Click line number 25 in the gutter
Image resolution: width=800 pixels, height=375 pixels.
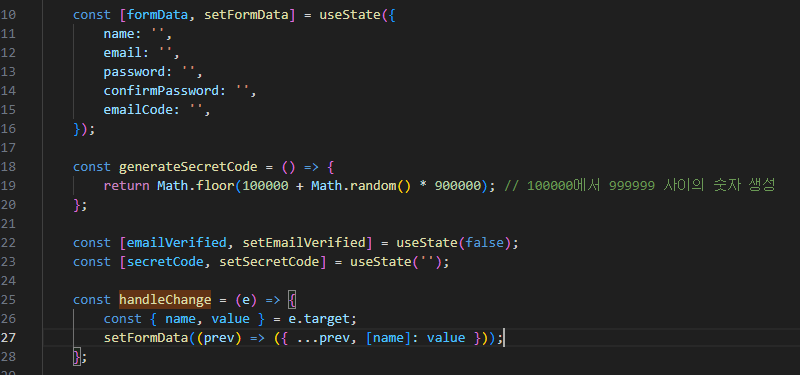(x=8, y=299)
